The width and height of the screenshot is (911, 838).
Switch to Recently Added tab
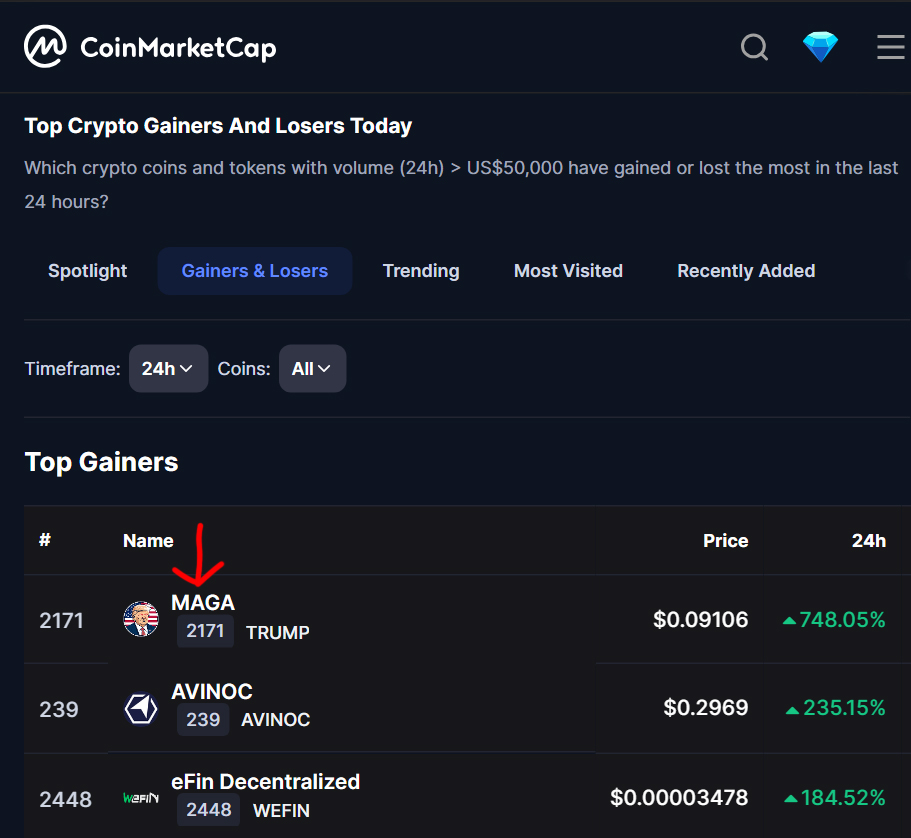pyautogui.click(x=746, y=271)
